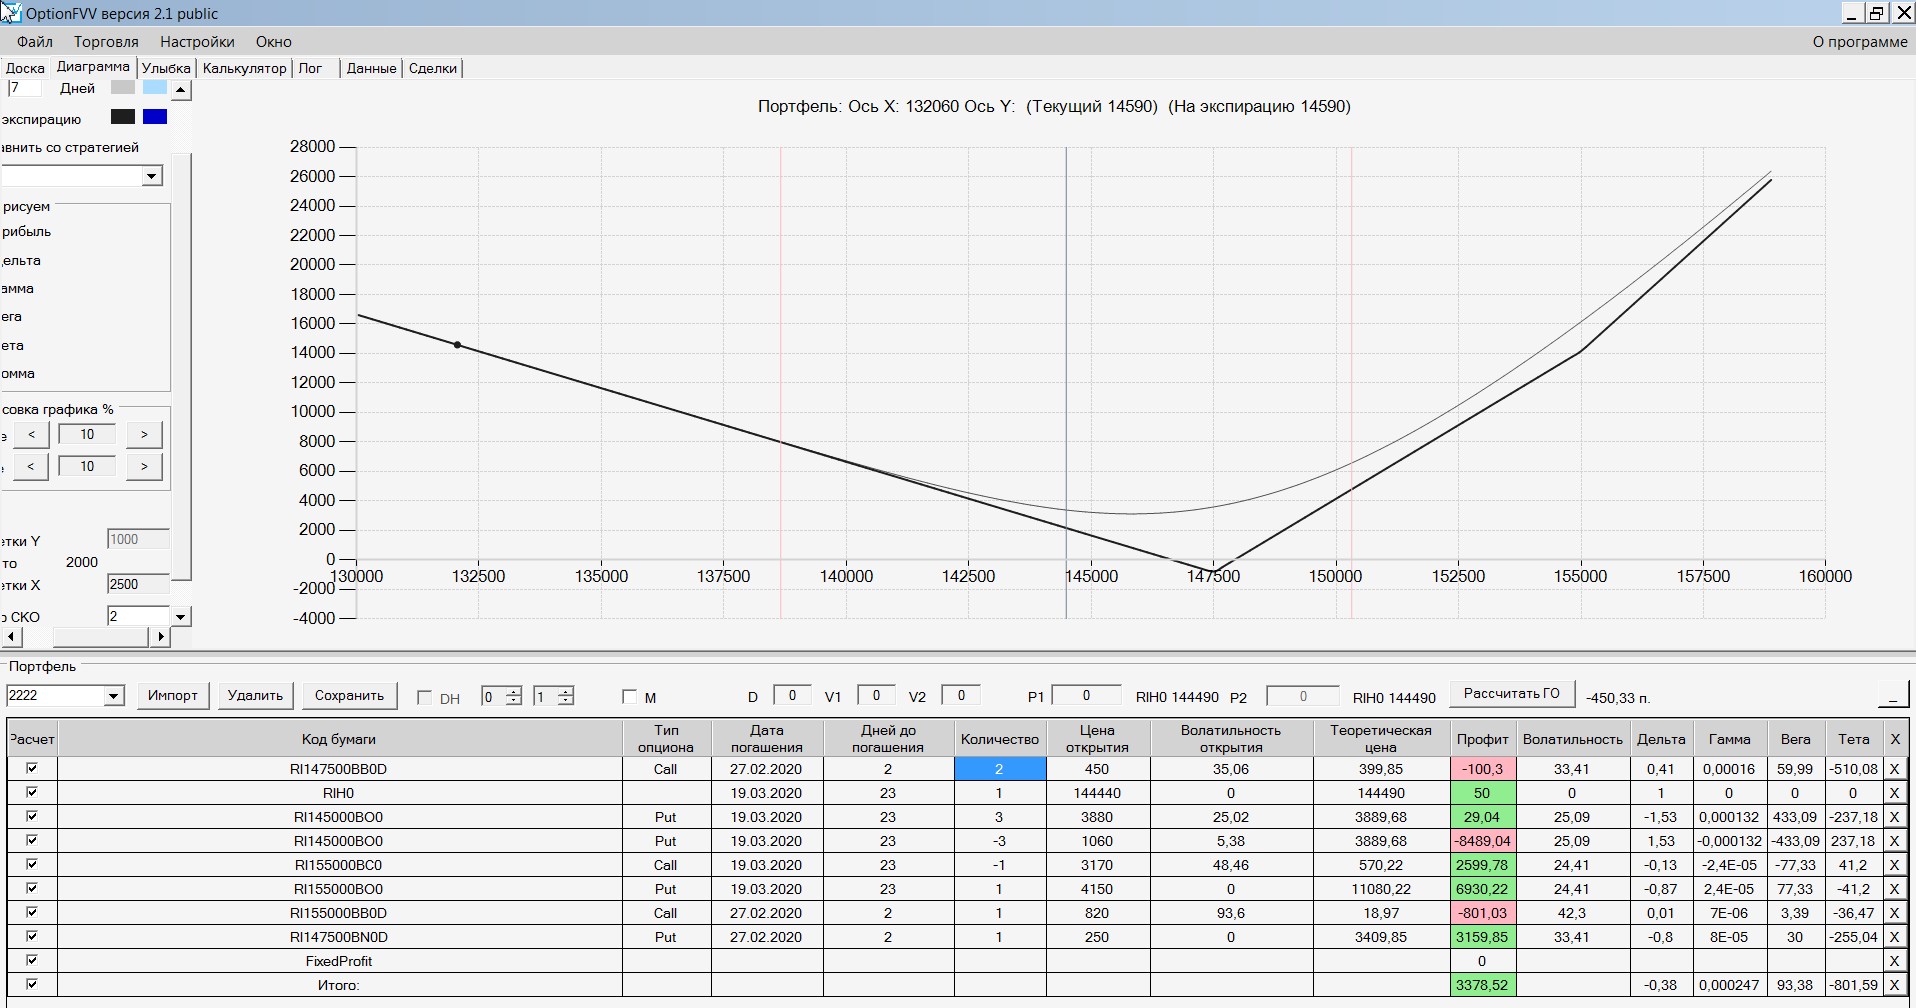Image resolution: width=1916 pixels, height=1008 pixels.
Task: Open the Данные tab
Action: tap(371, 68)
